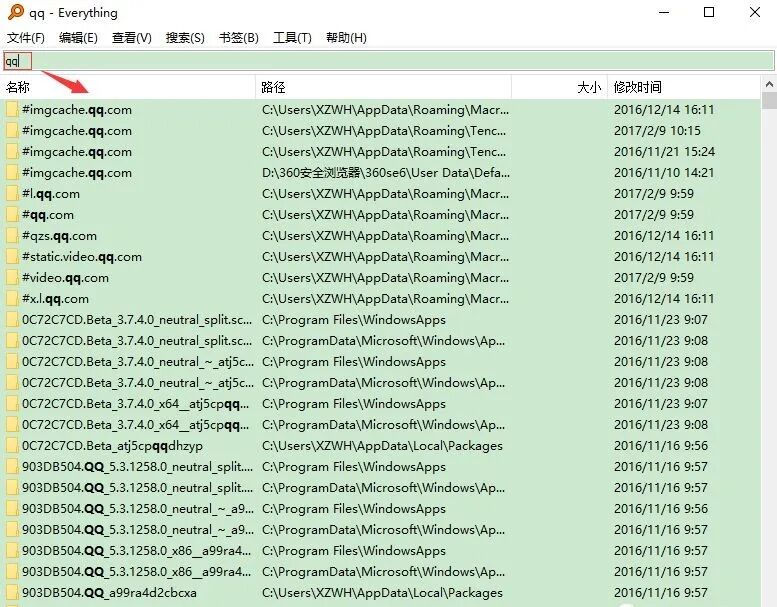Image resolution: width=777 pixels, height=607 pixels.
Task: Select the #qzs.qq.com result name
Action: (x=59, y=236)
